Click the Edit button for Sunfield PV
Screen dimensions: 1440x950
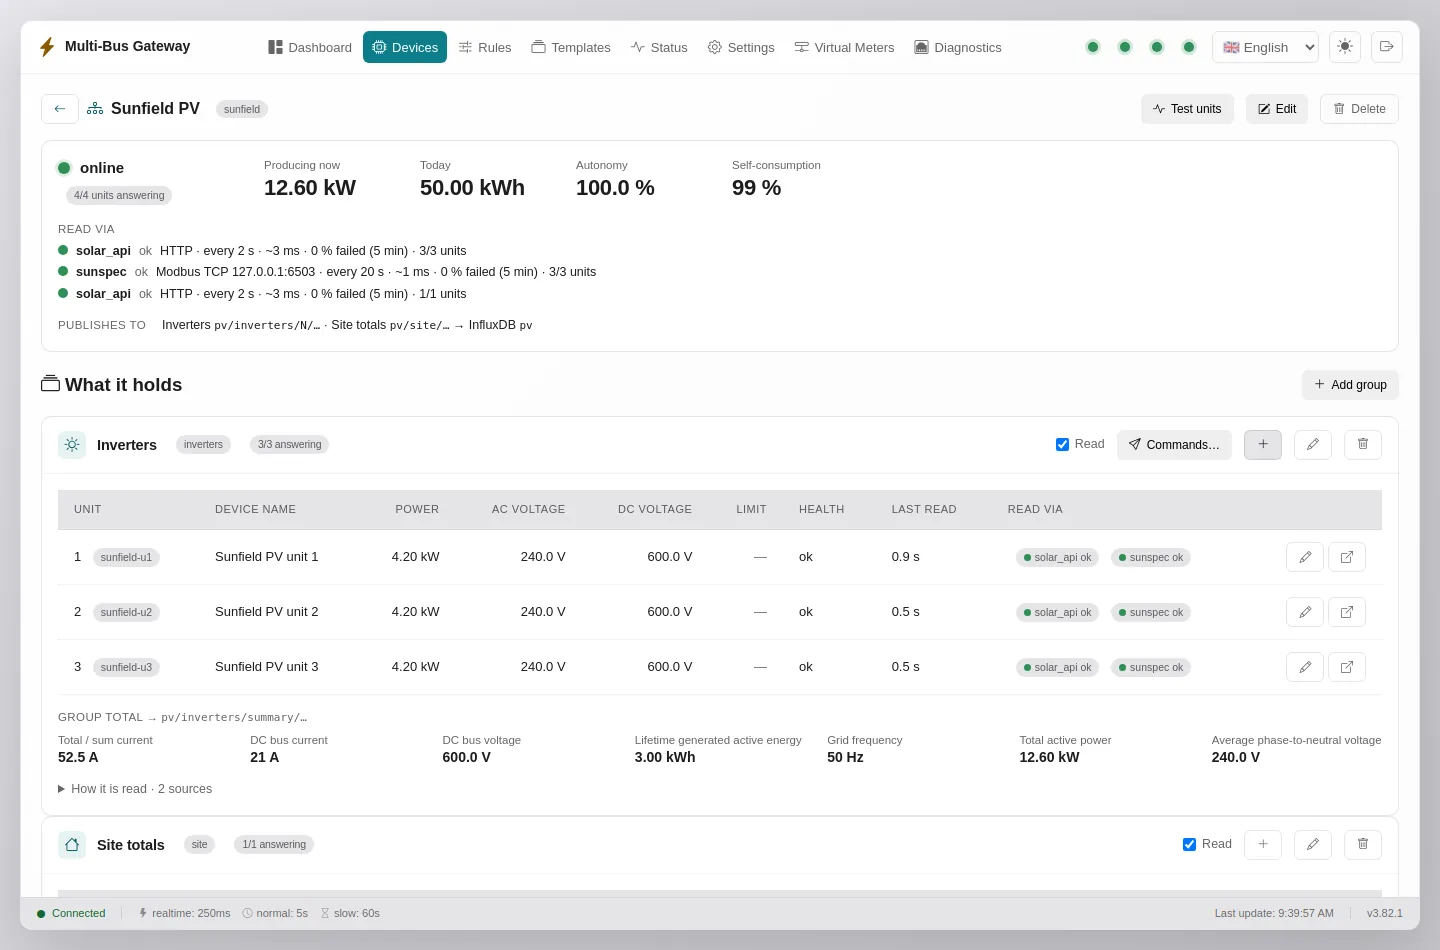tap(1277, 109)
